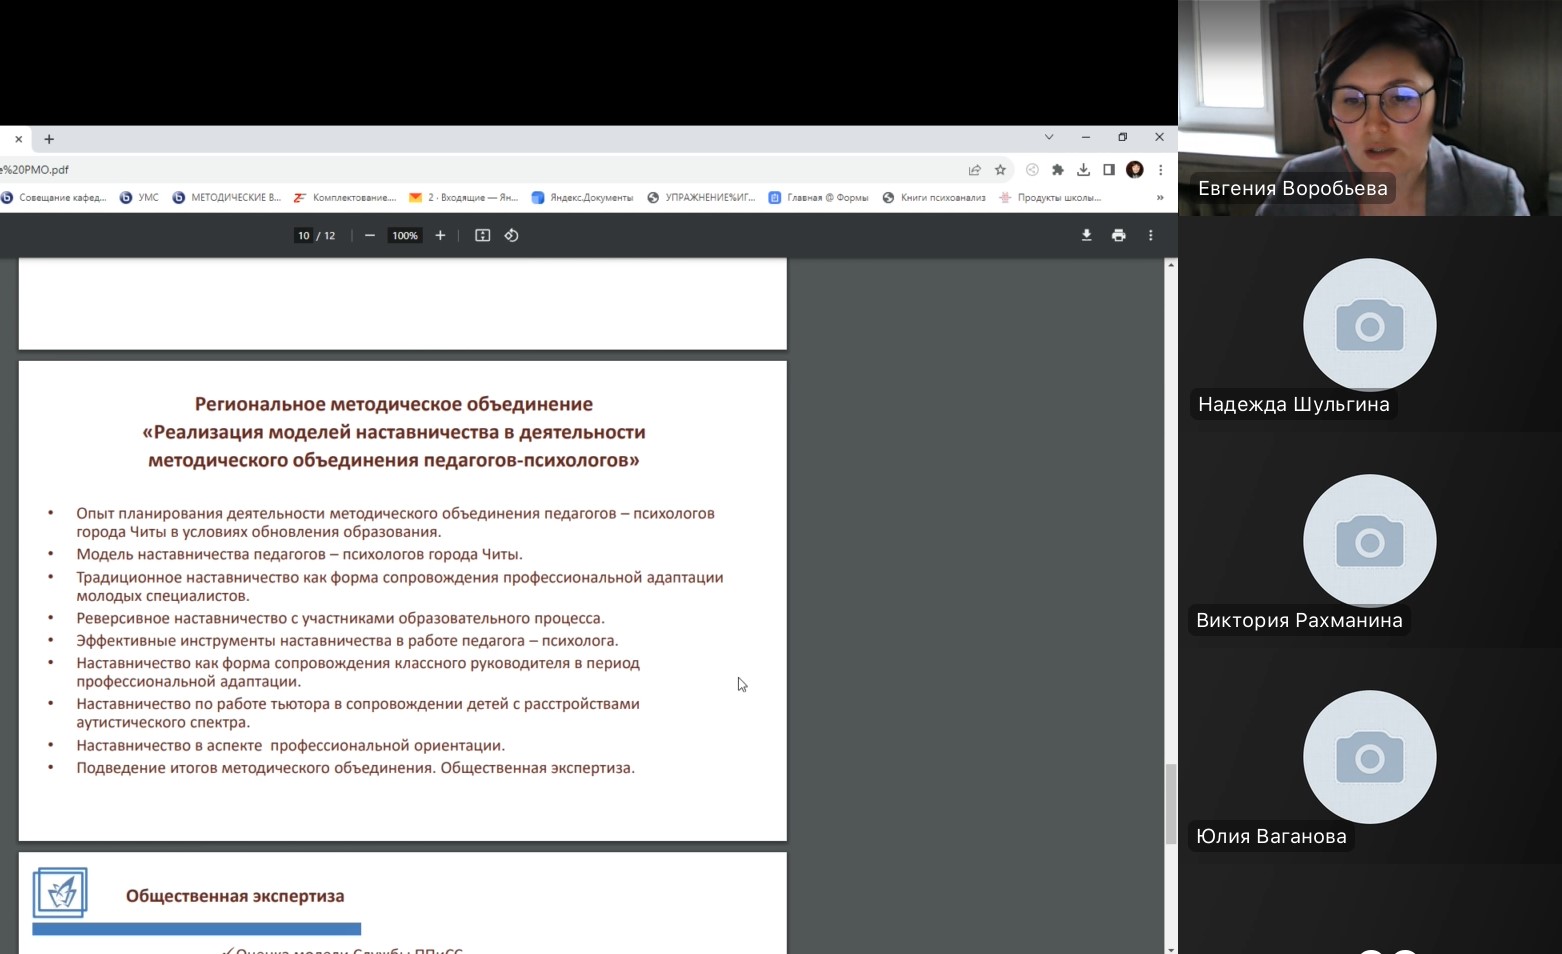1562x954 pixels.
Task: Open Chrome downloads icon in toolbar
Action: click(x=1083, y=170)
